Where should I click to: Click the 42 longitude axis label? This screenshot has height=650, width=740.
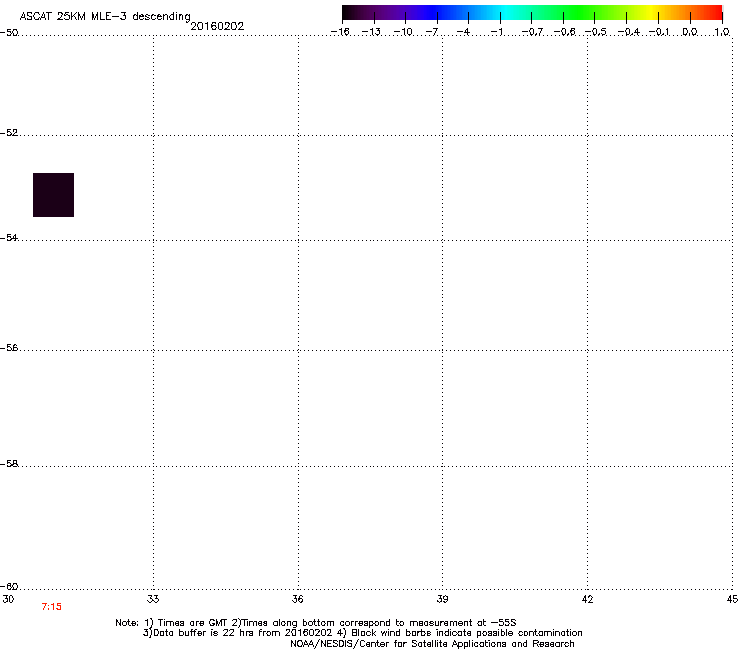click(x=587, y=599)
